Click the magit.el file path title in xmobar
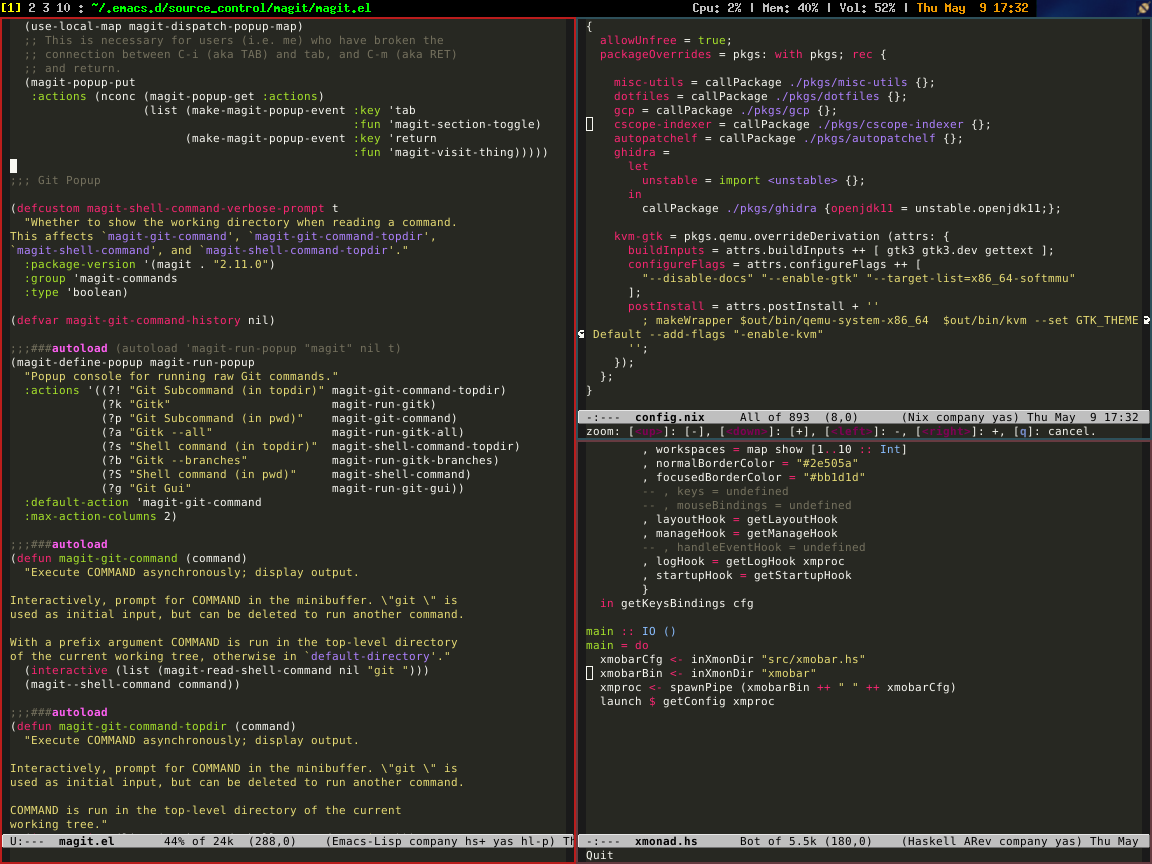The image size is (1152, 864). click(231, 8)
